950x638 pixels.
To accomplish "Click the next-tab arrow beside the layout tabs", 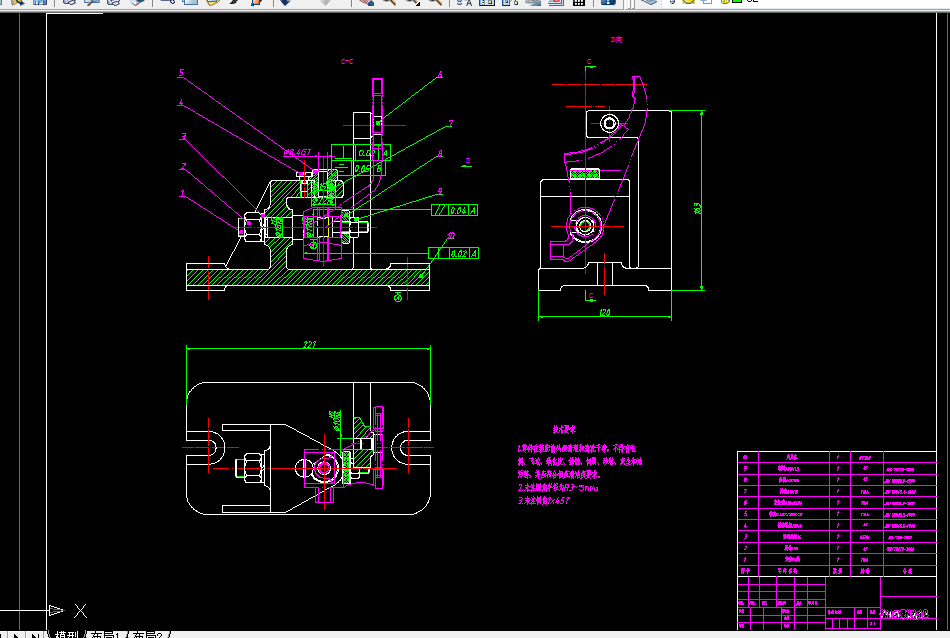I will [x=16, y=635].
